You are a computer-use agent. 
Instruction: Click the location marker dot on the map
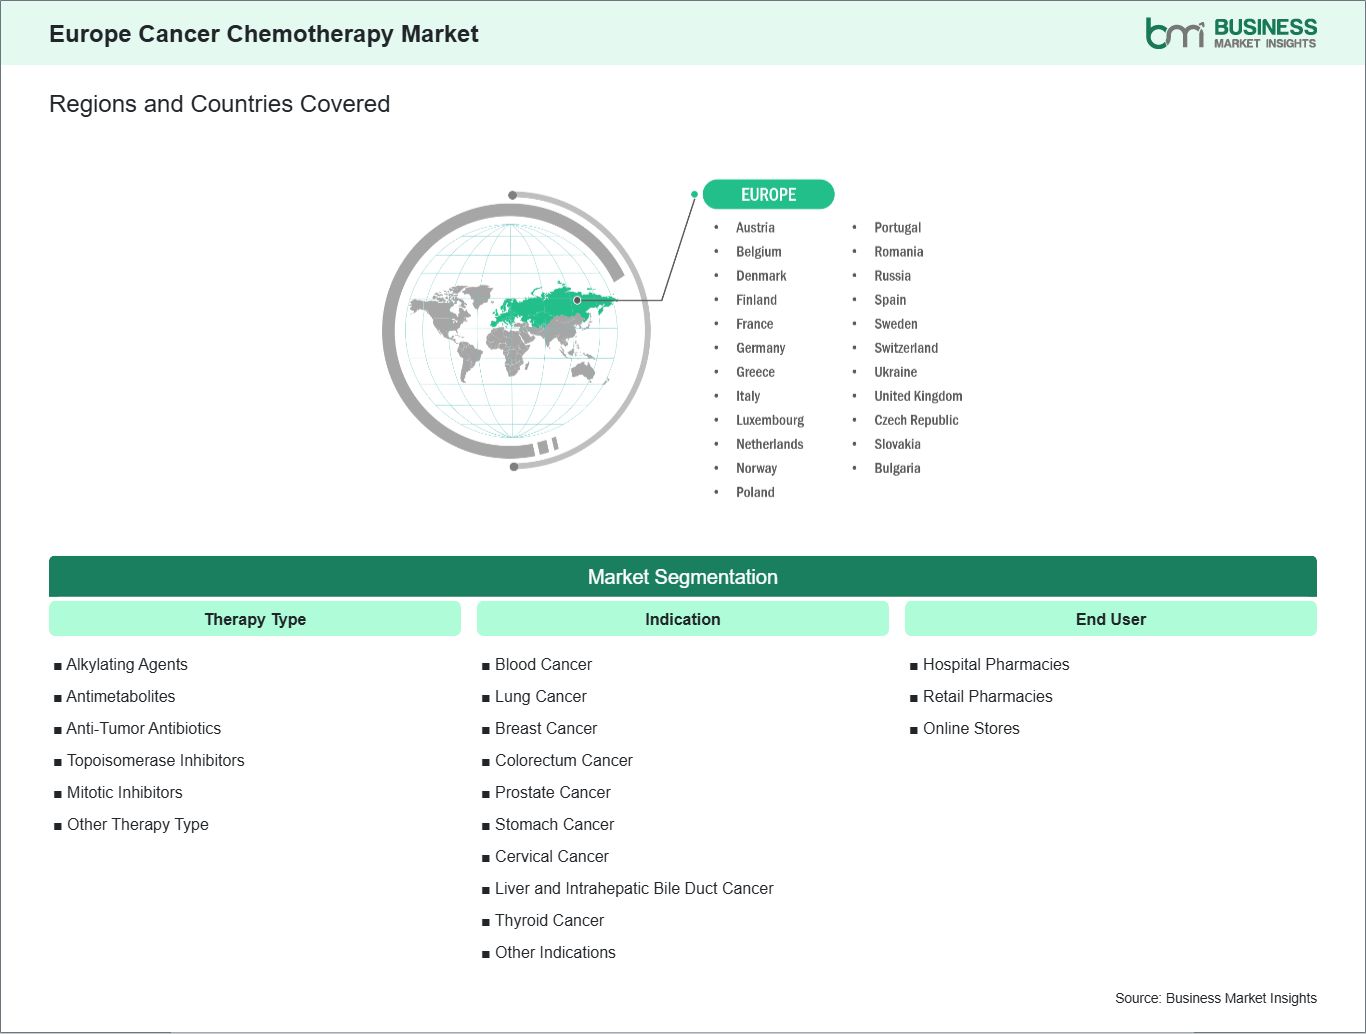[x=577, y=300]
